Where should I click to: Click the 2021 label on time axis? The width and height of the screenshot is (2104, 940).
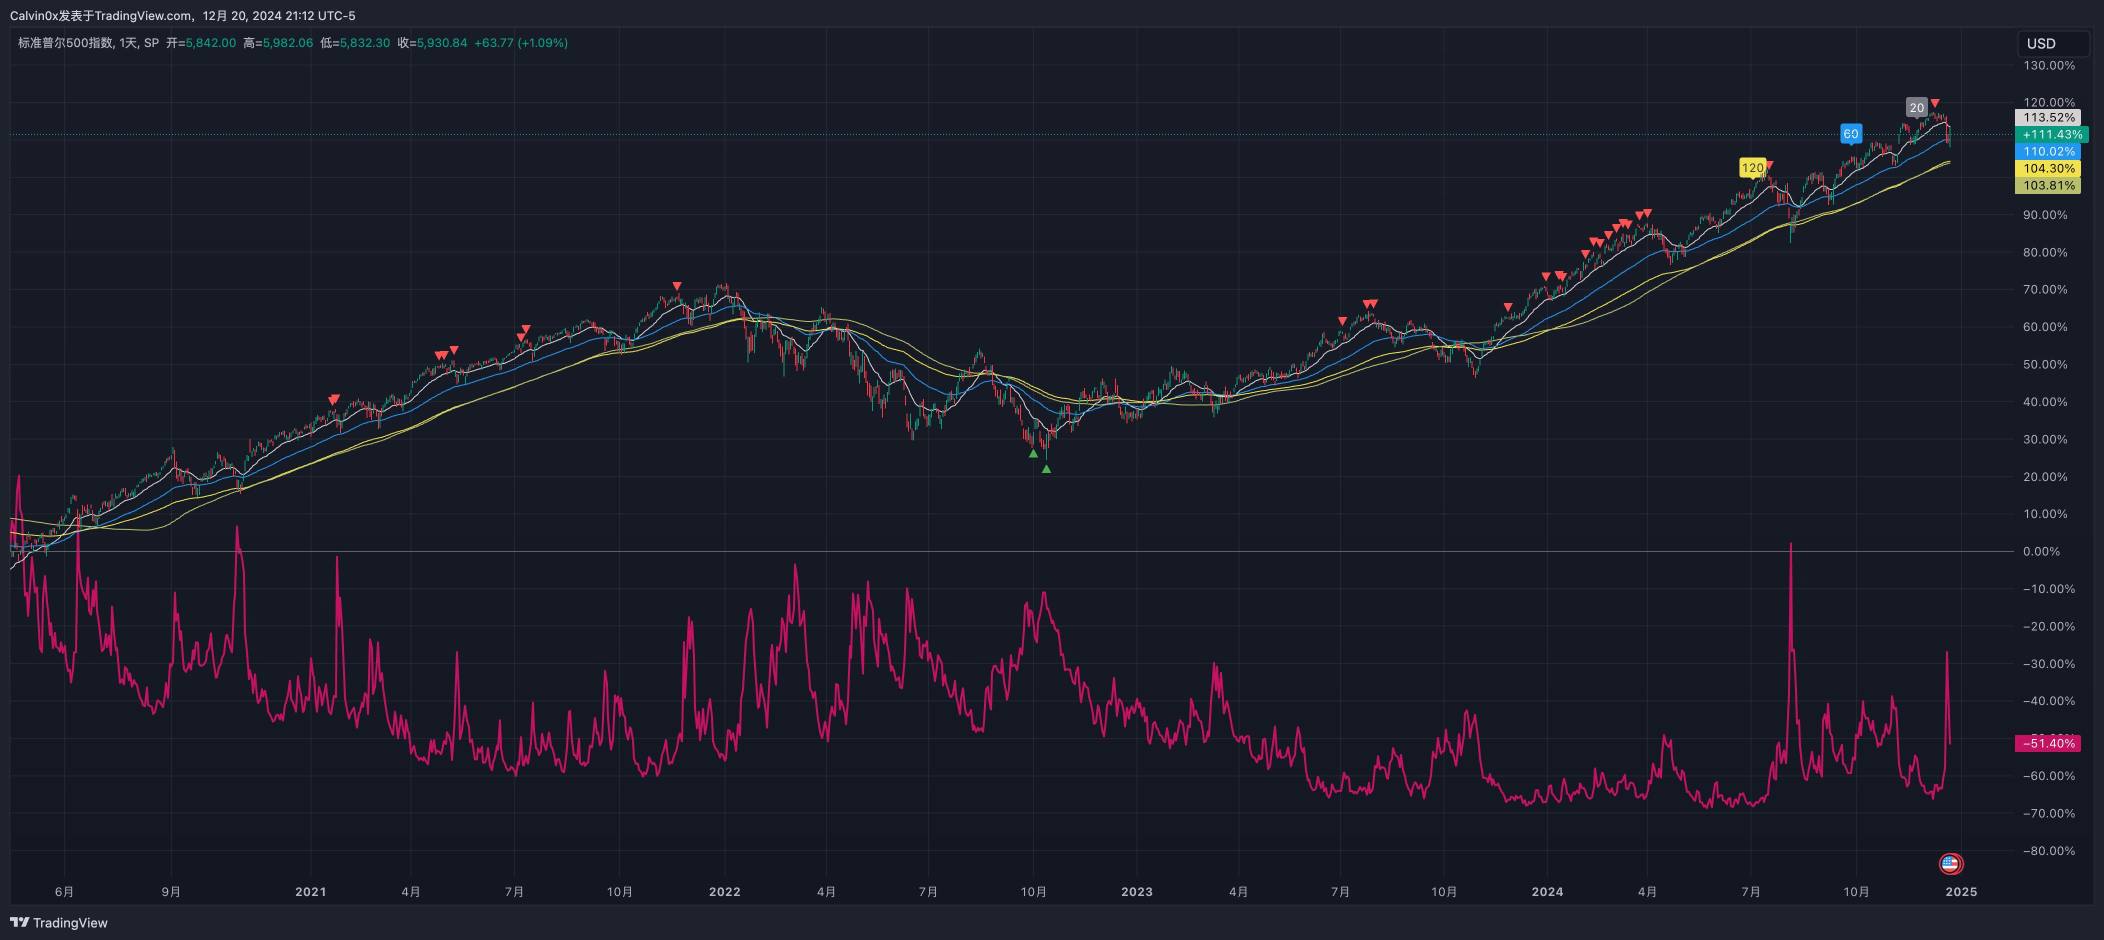[x=311, y=891]
